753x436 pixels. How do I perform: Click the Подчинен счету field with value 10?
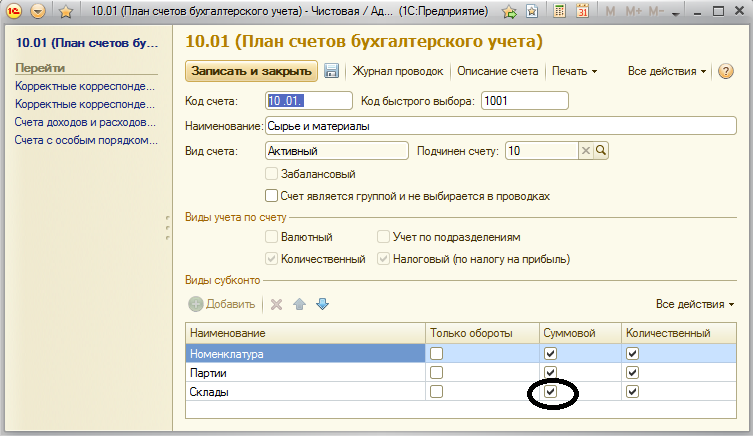click(542, 151)
